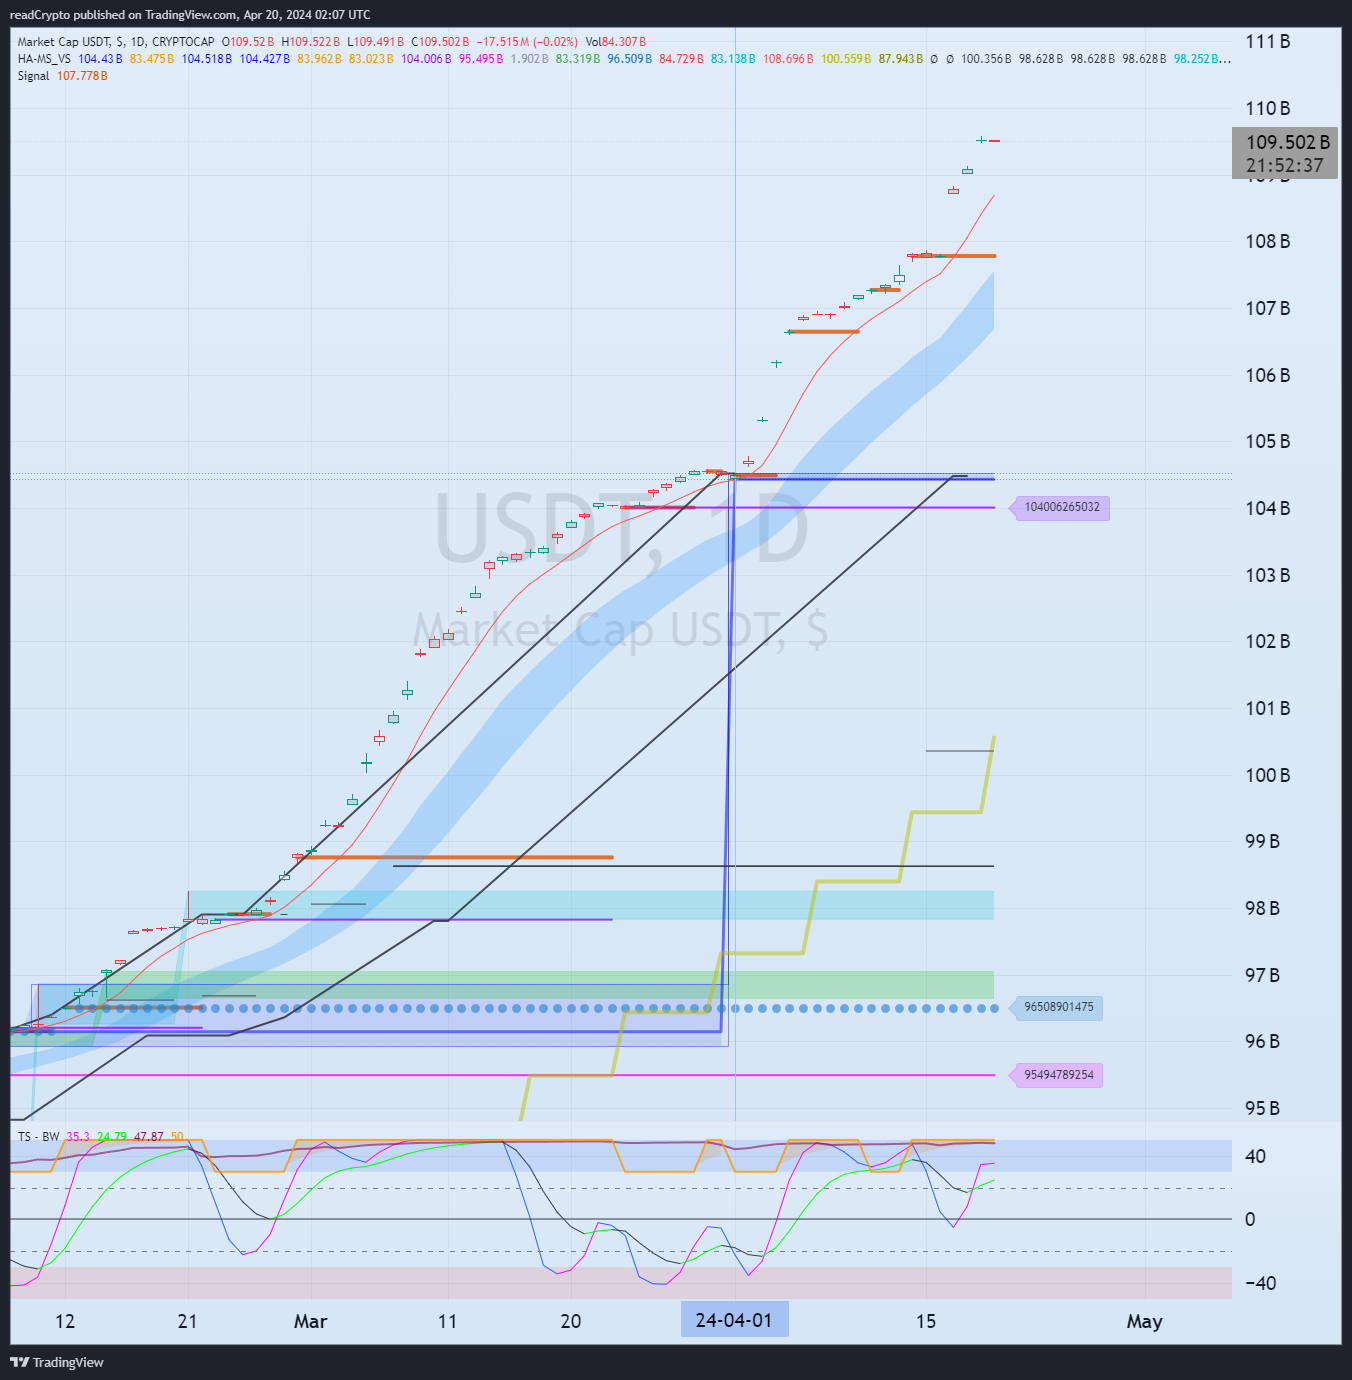
Task: Click the highlighted date 24-04-01 on time axis
Action: [734, 1320]
